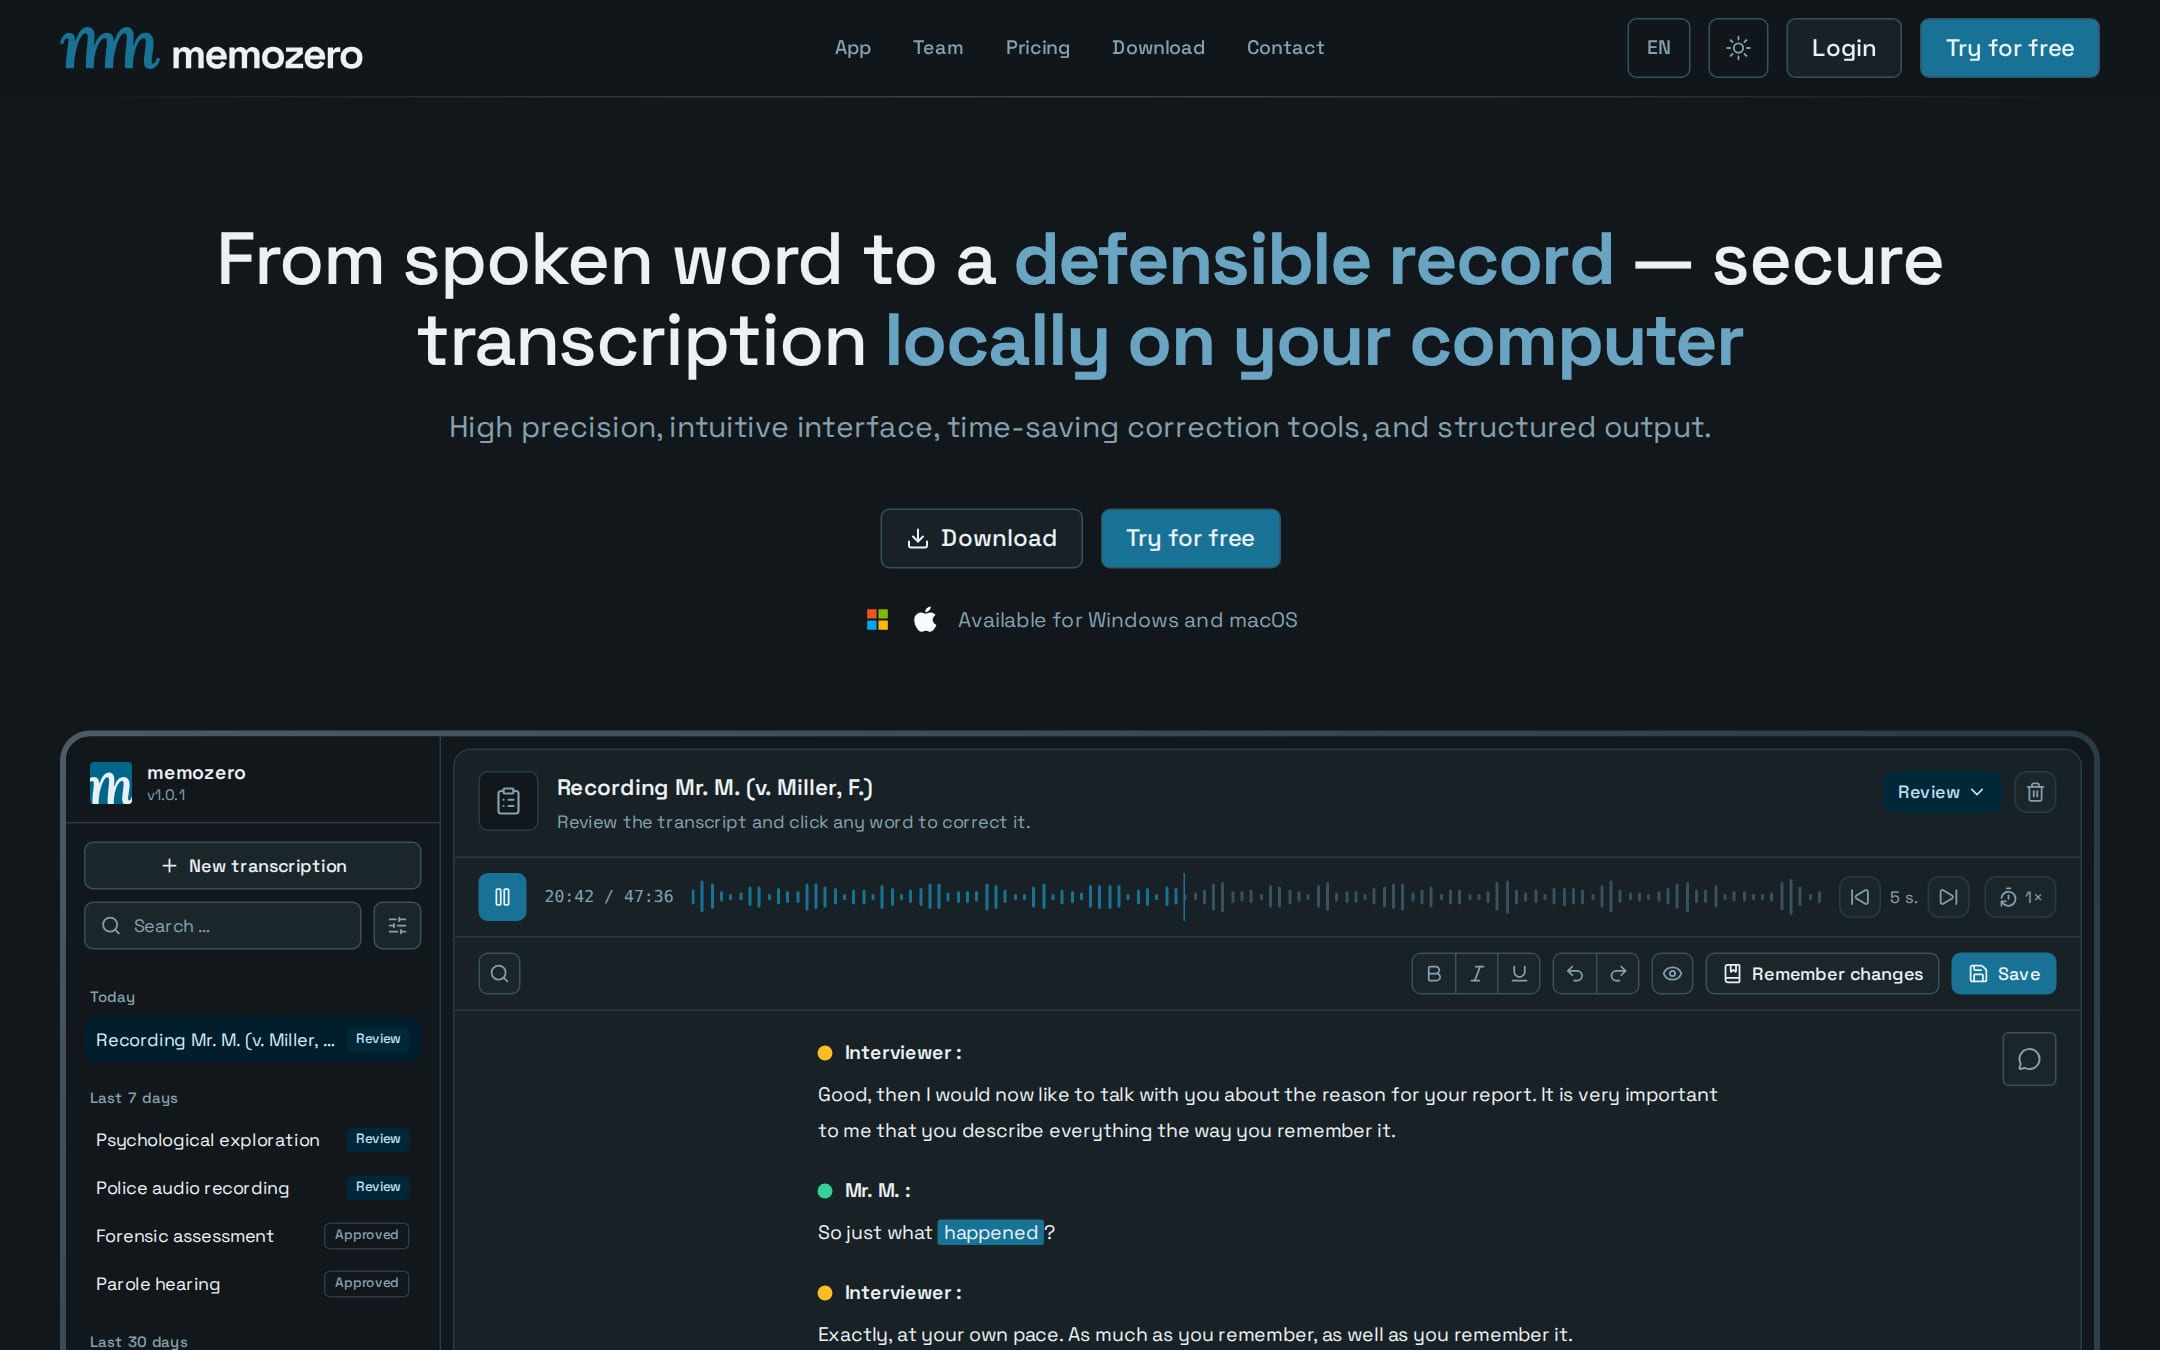This screenshot has width=2160, height=1350.
Task: Click hero Try for free button
Action: [1190, 538]
